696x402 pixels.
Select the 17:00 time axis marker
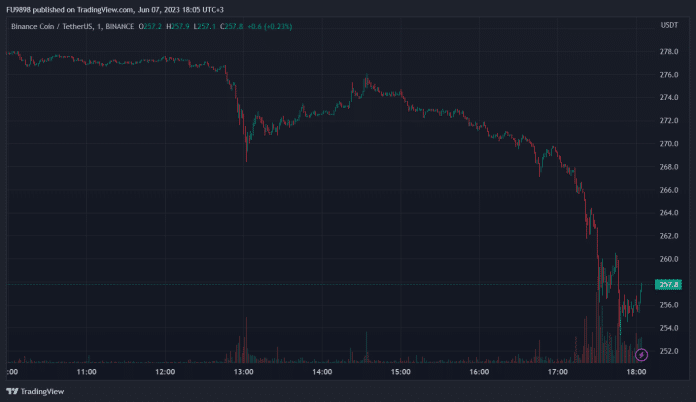557,372
